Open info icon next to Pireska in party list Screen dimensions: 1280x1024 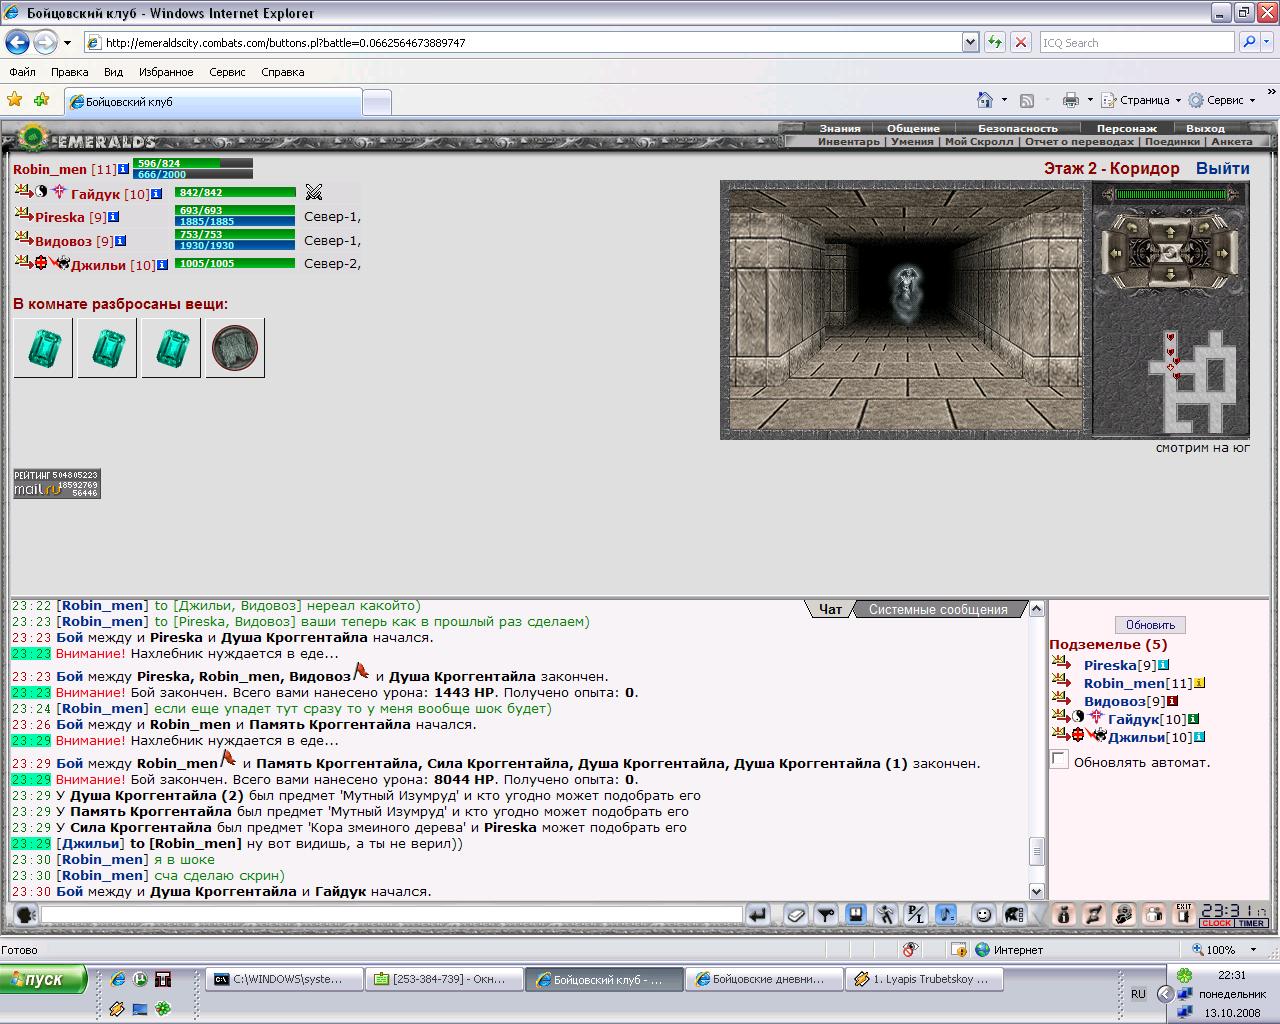[114, 217]
